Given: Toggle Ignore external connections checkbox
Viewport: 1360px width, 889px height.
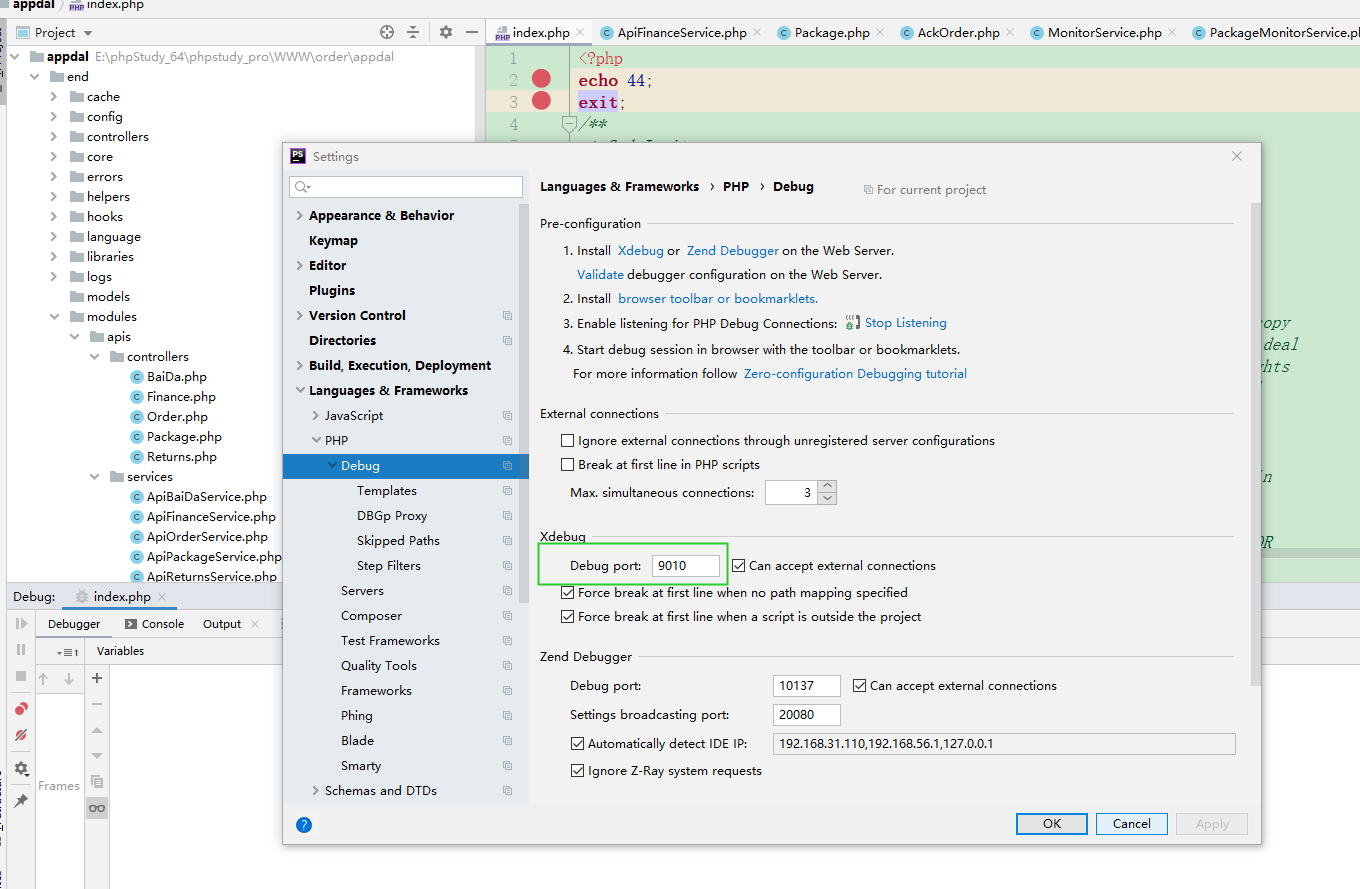Looking at the screenshot, I should point(568,441).
